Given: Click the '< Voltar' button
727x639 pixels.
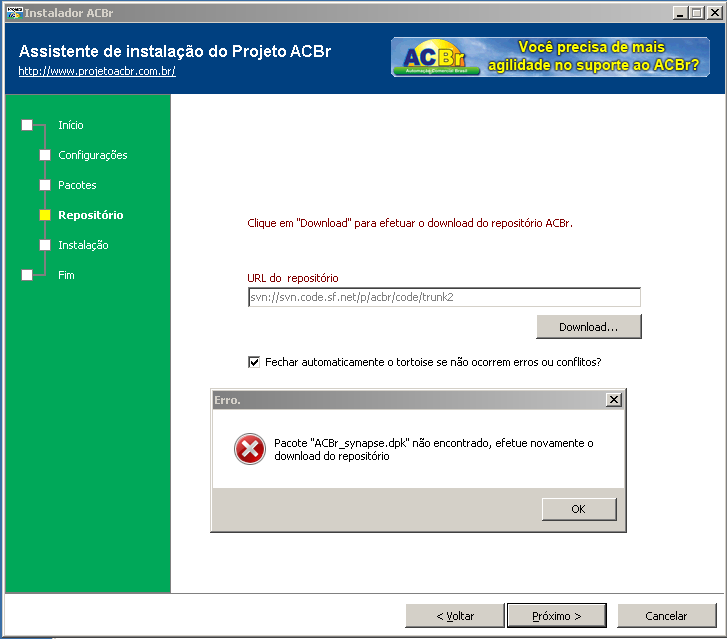Looking at the screenshot, I should (x=455, y=616).
